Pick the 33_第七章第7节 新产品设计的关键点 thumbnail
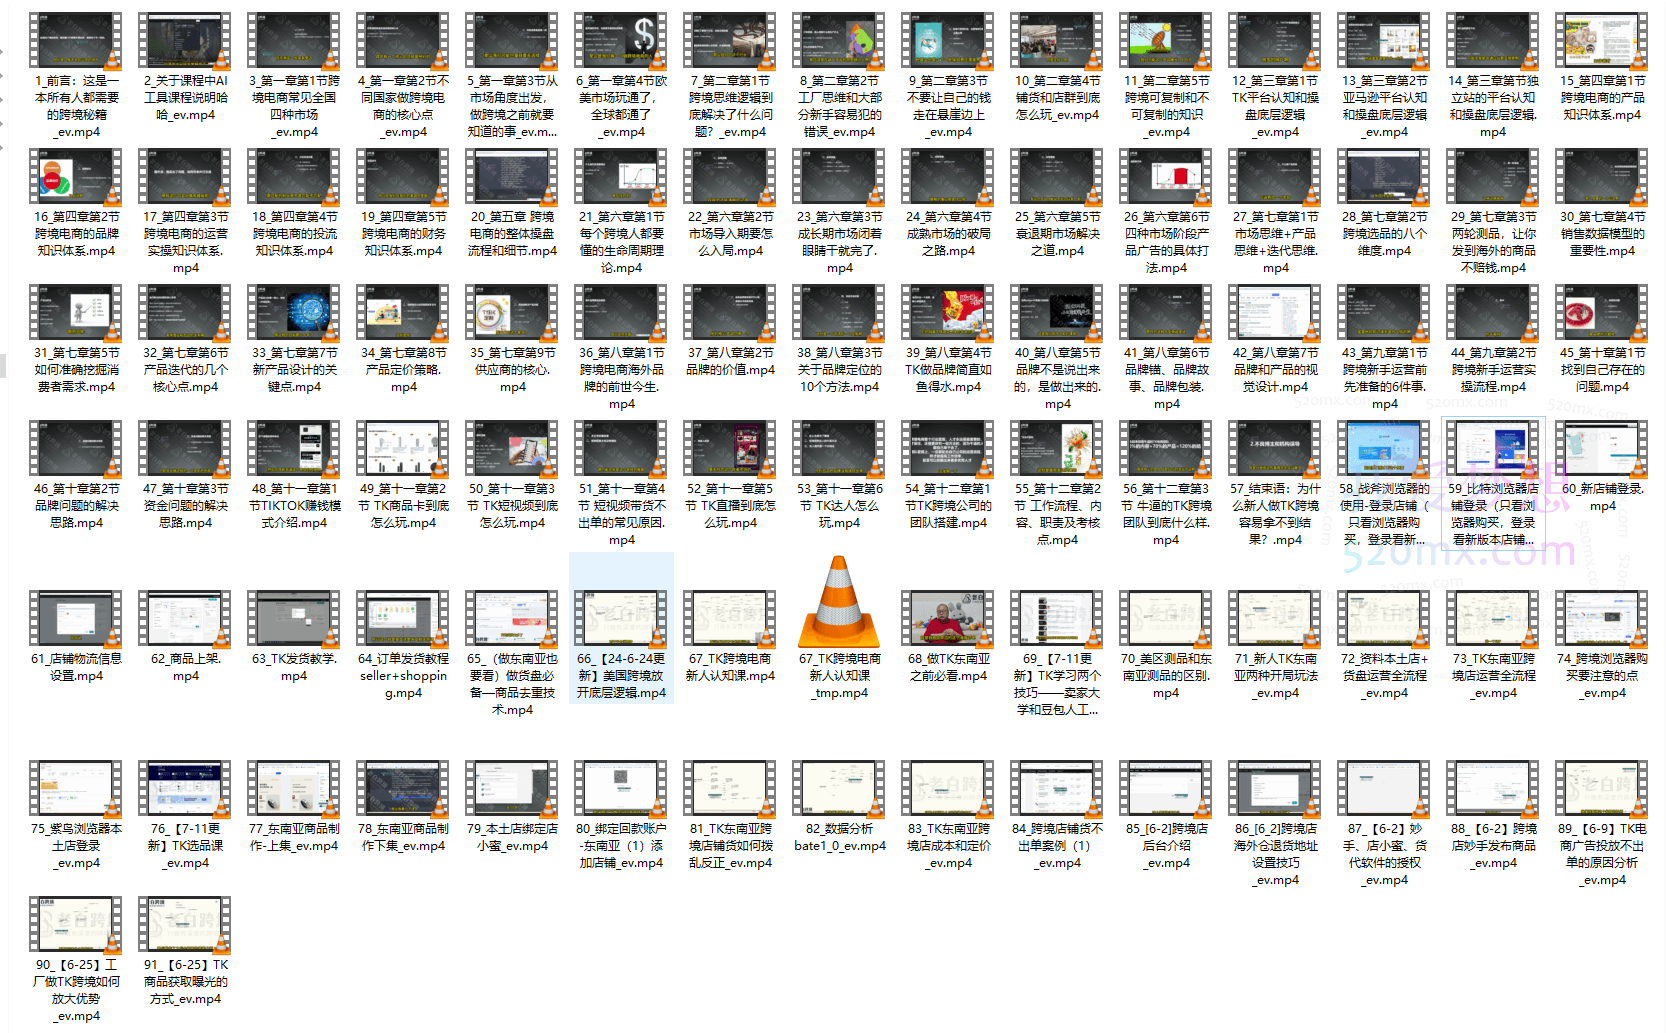 (294, 313)
